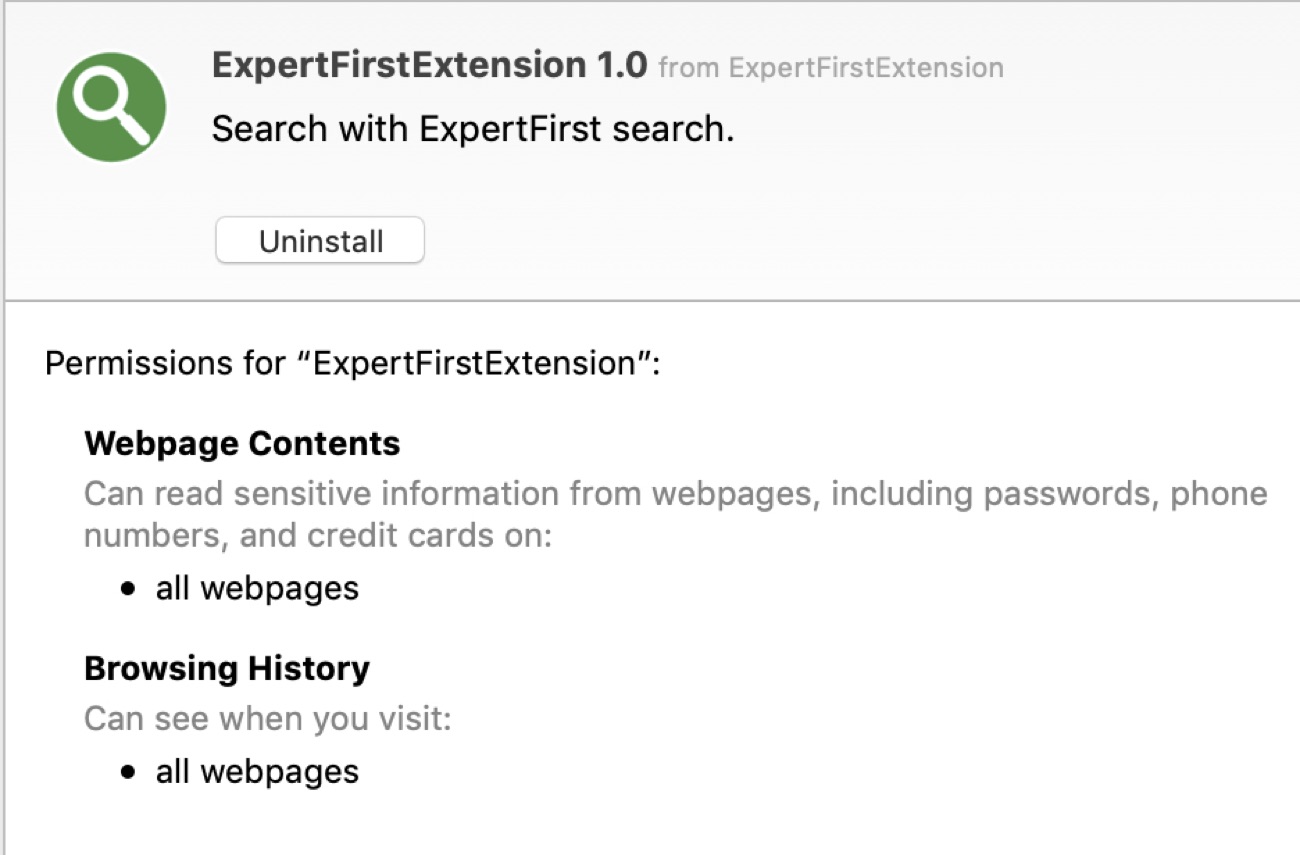Click "Search with ExpertFirst search." description
The image size is (1300, 855).
point(472,129)
